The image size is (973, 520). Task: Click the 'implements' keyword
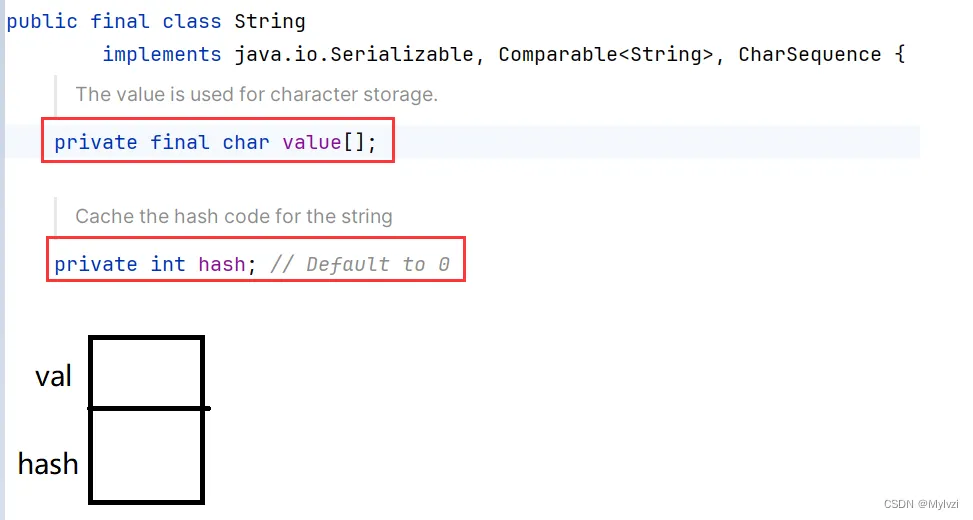pos(161,54)
